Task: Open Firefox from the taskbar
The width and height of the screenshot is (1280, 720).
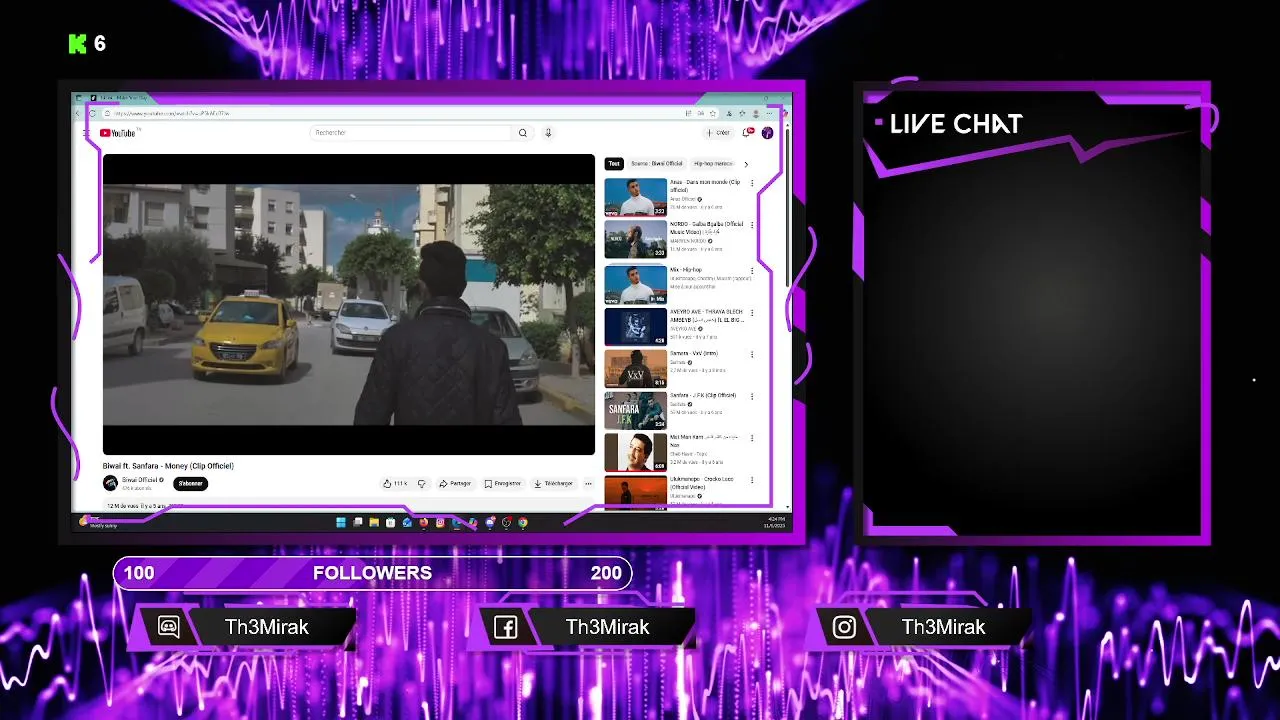Action: tap(424, 522)
